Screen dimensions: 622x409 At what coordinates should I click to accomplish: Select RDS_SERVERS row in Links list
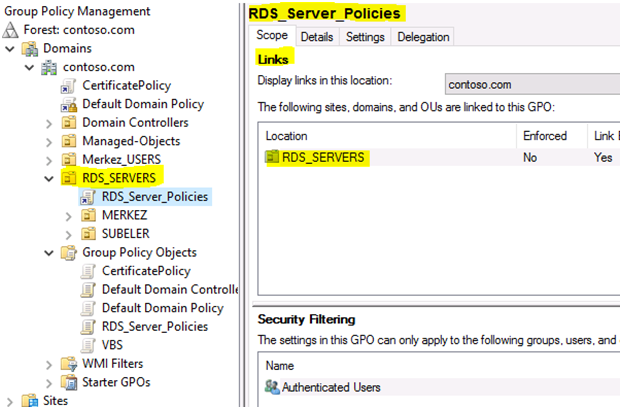point(439,157)
